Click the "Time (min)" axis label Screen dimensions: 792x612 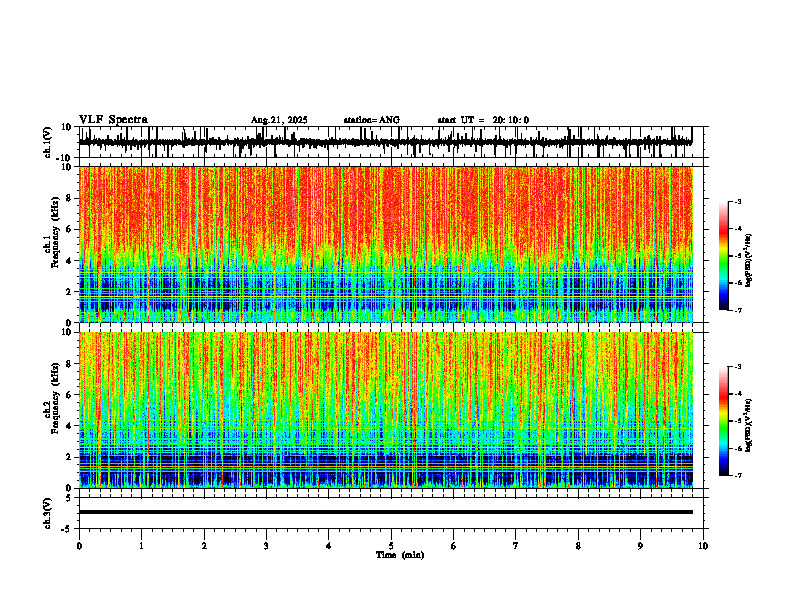pyautogui.click(x=400, y=555)
